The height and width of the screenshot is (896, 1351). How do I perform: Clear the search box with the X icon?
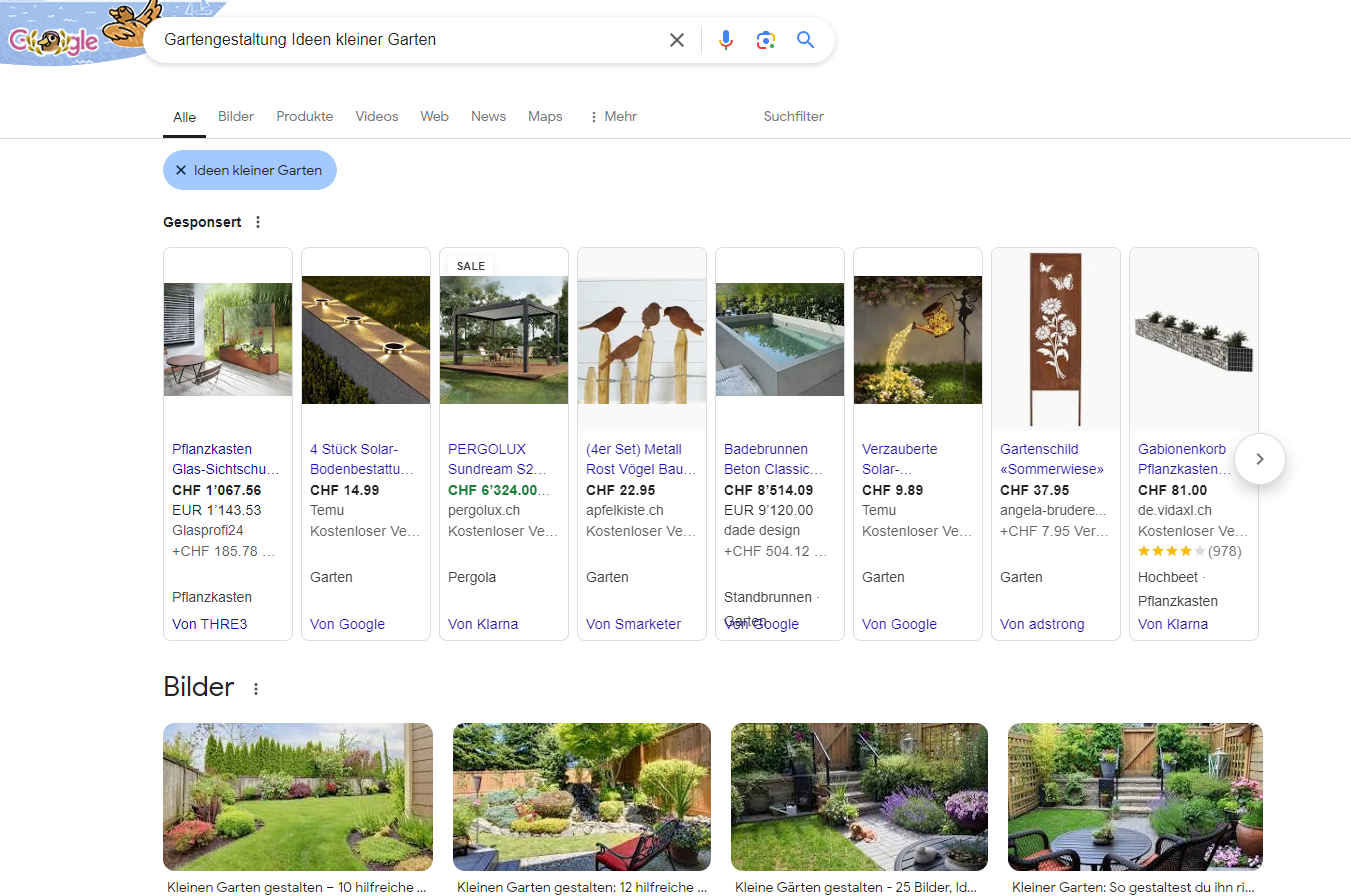[x=677, y=40]
